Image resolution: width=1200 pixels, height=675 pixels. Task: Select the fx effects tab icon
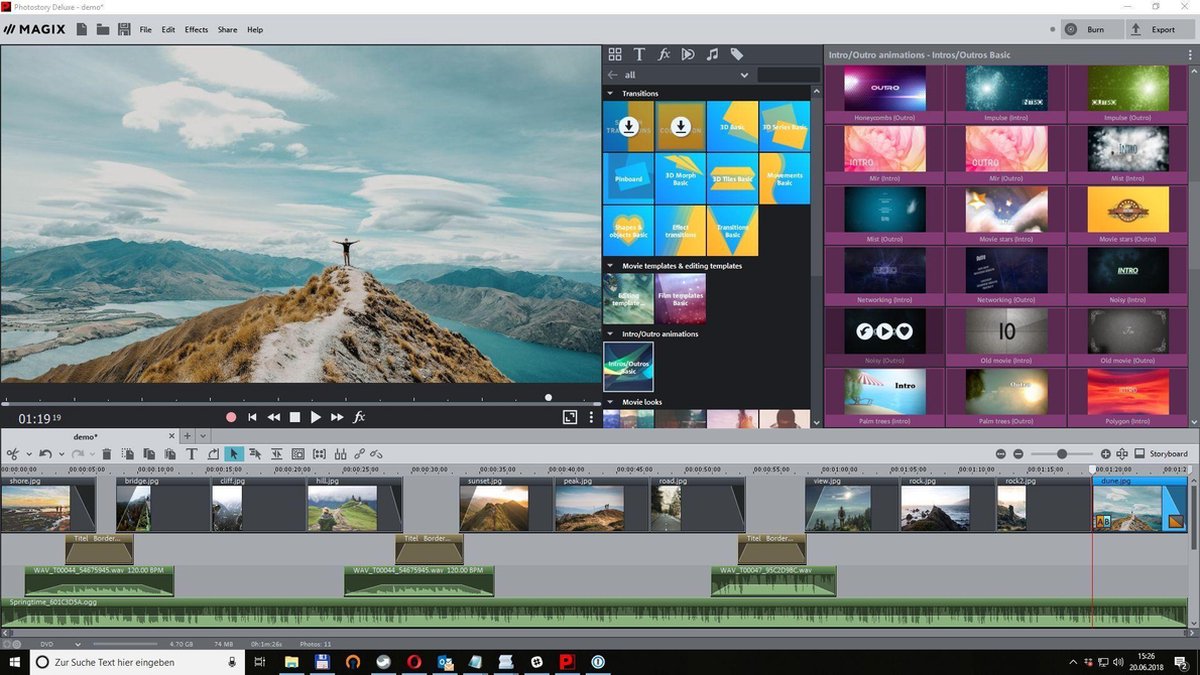[x=664, y=54]
